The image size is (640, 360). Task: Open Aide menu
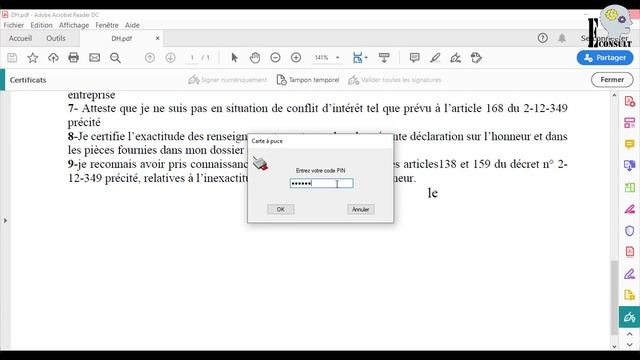tap(132, 25)
